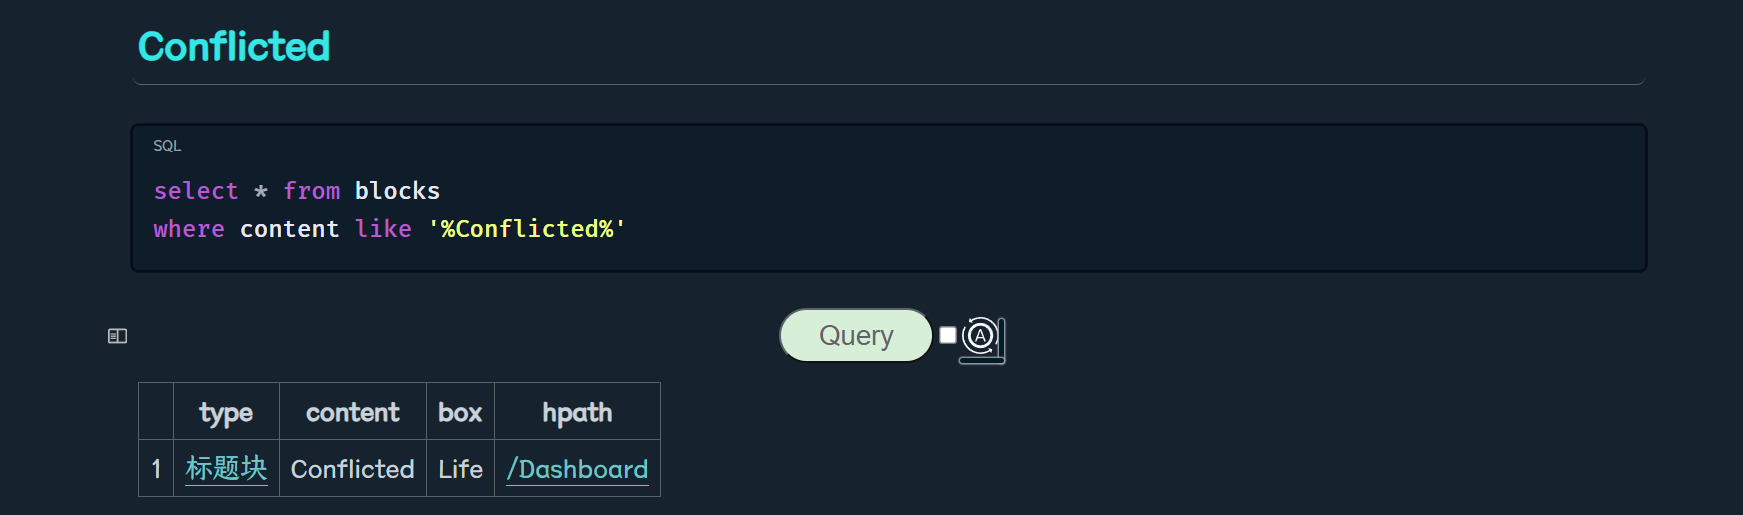Click the 'where' keyword in SQL code
The image size is (1743, 515).
(189, 229)
